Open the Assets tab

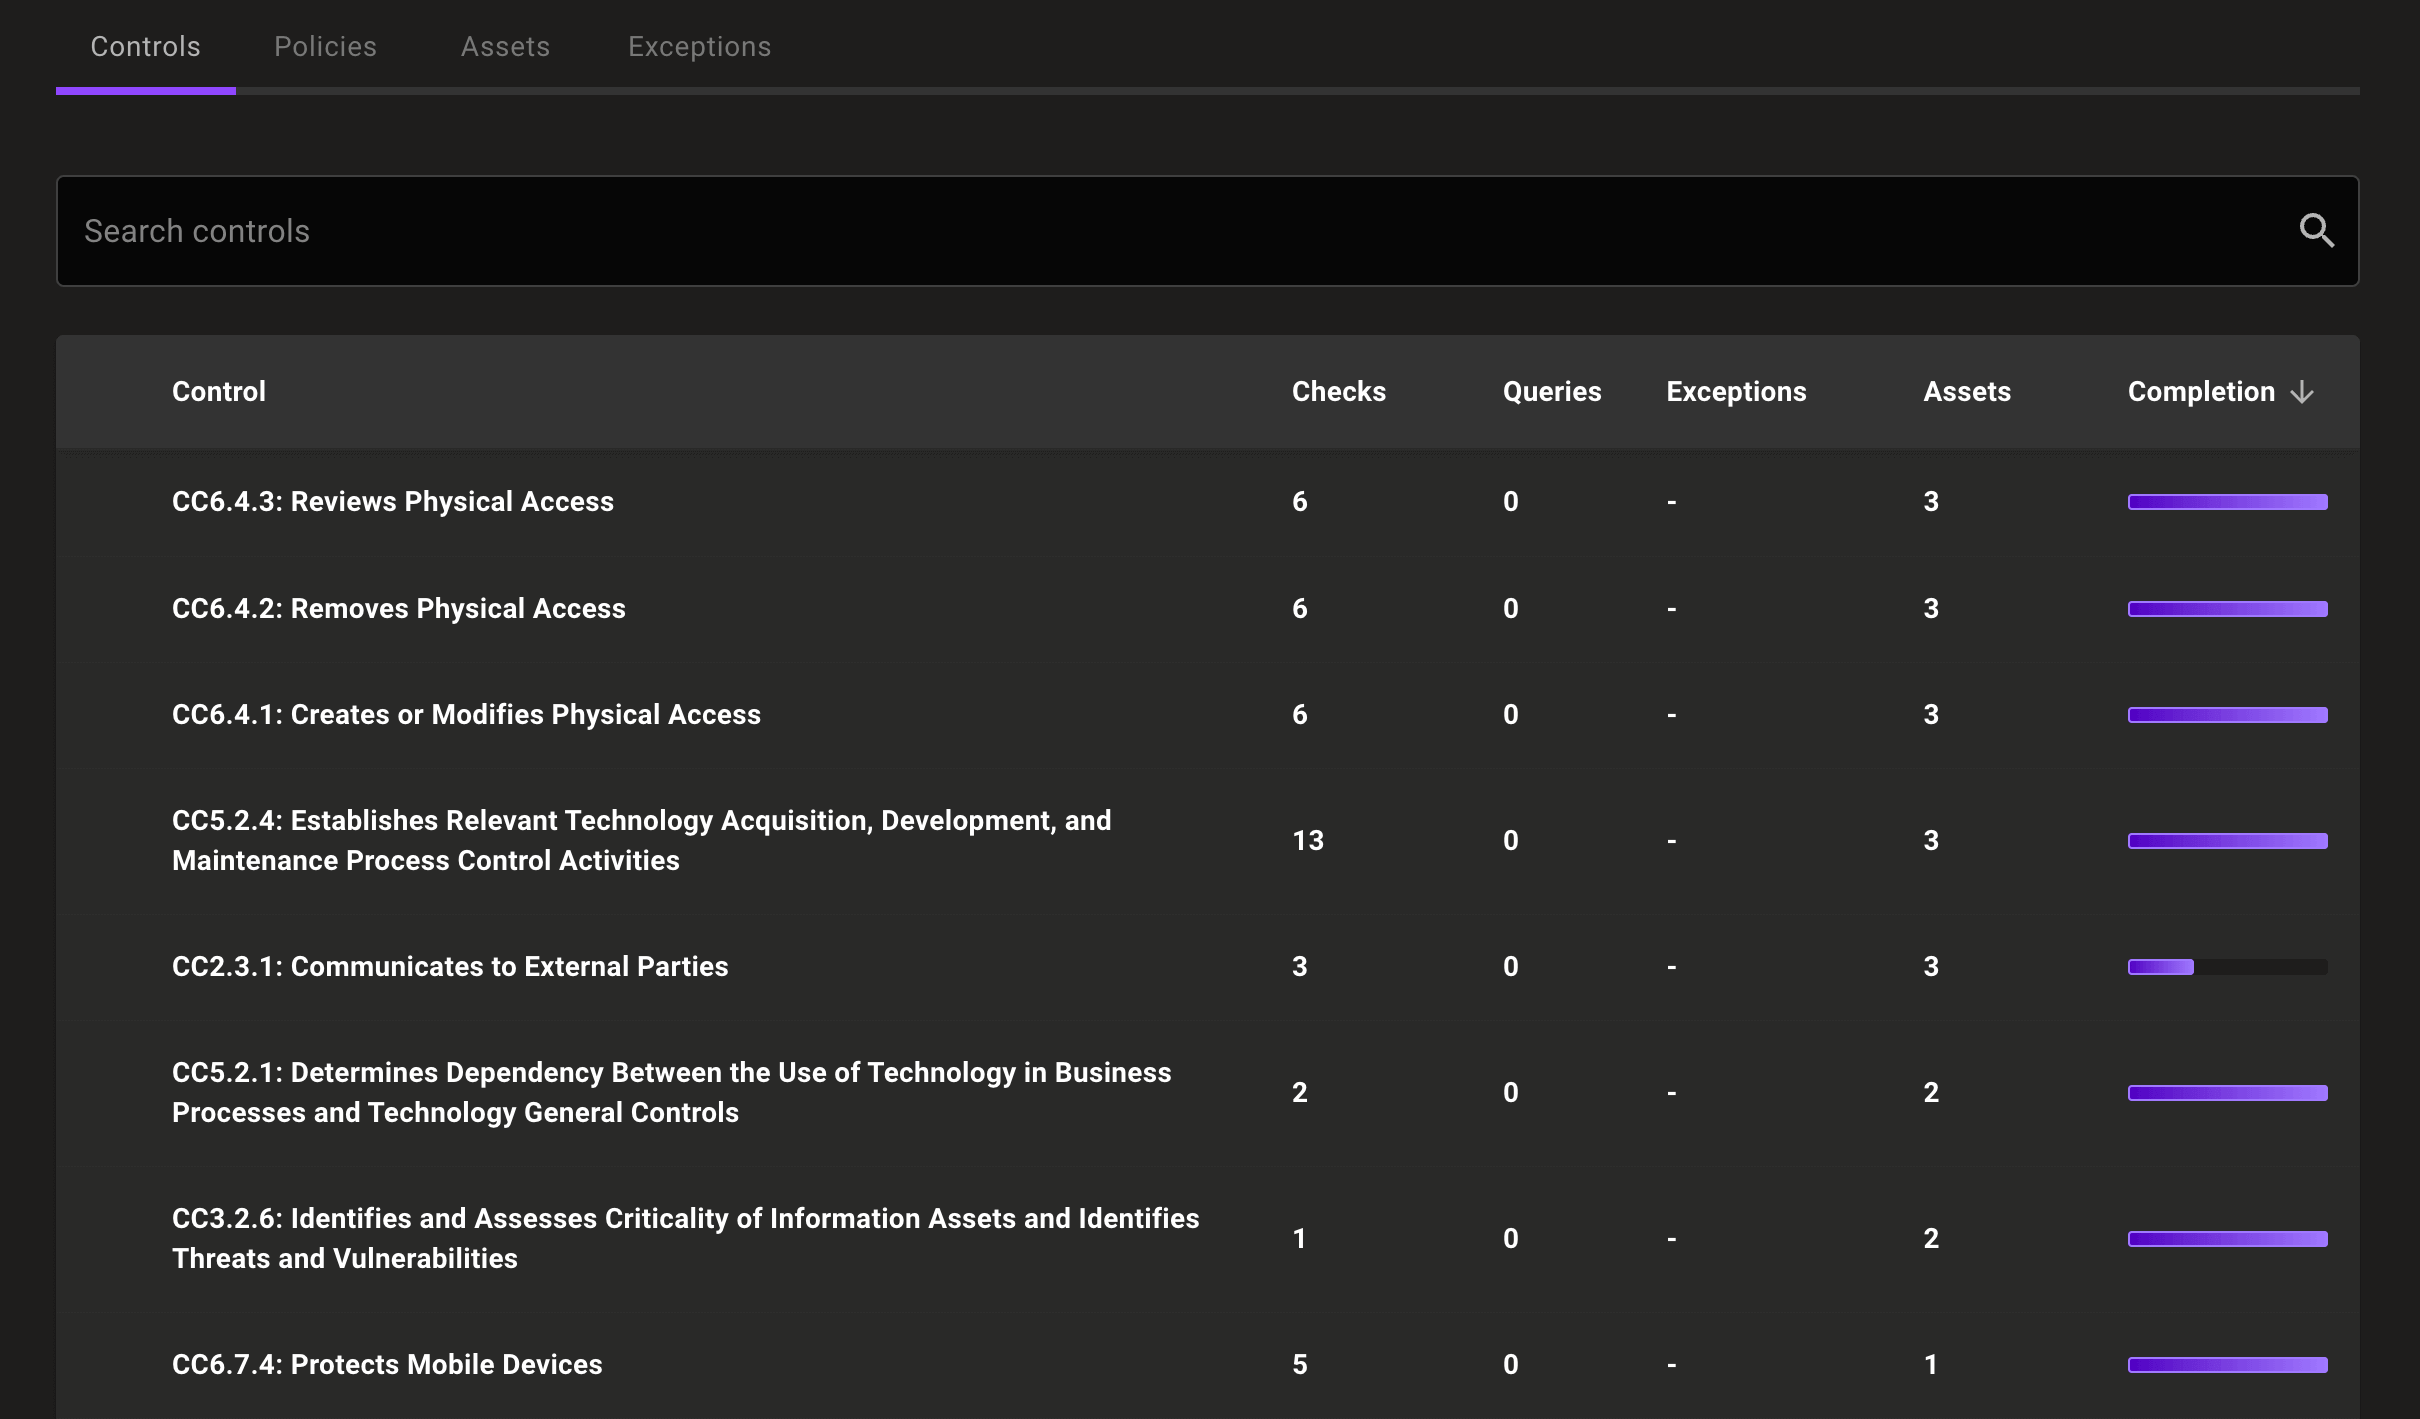click(x=505, y=47)
